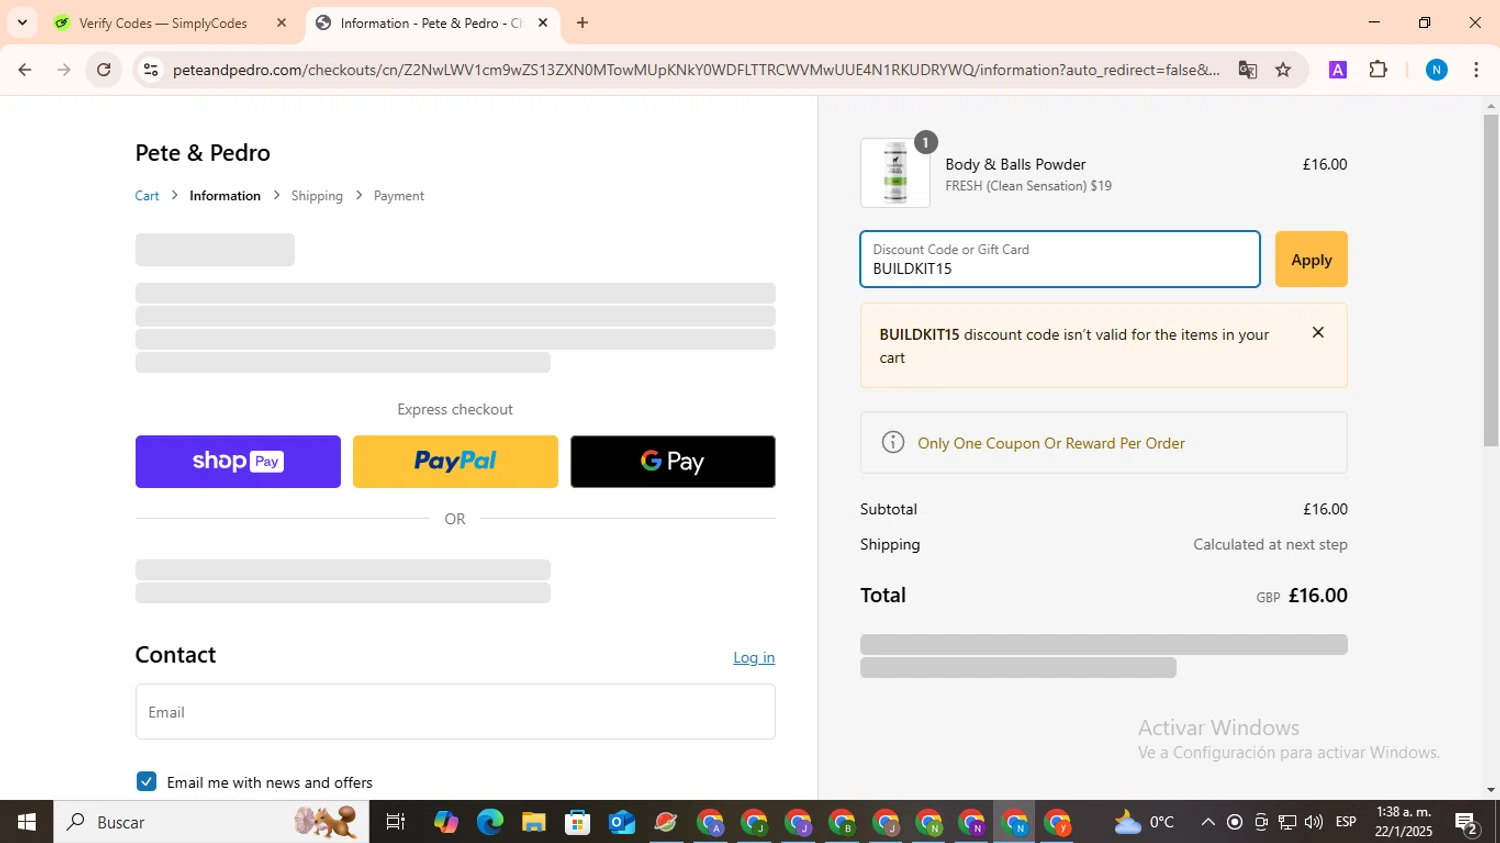The width and height of the screenshot is (1500, 843).
Task: Switch to Verify Codes SimplyCodes tab
Action: point(163,23)
